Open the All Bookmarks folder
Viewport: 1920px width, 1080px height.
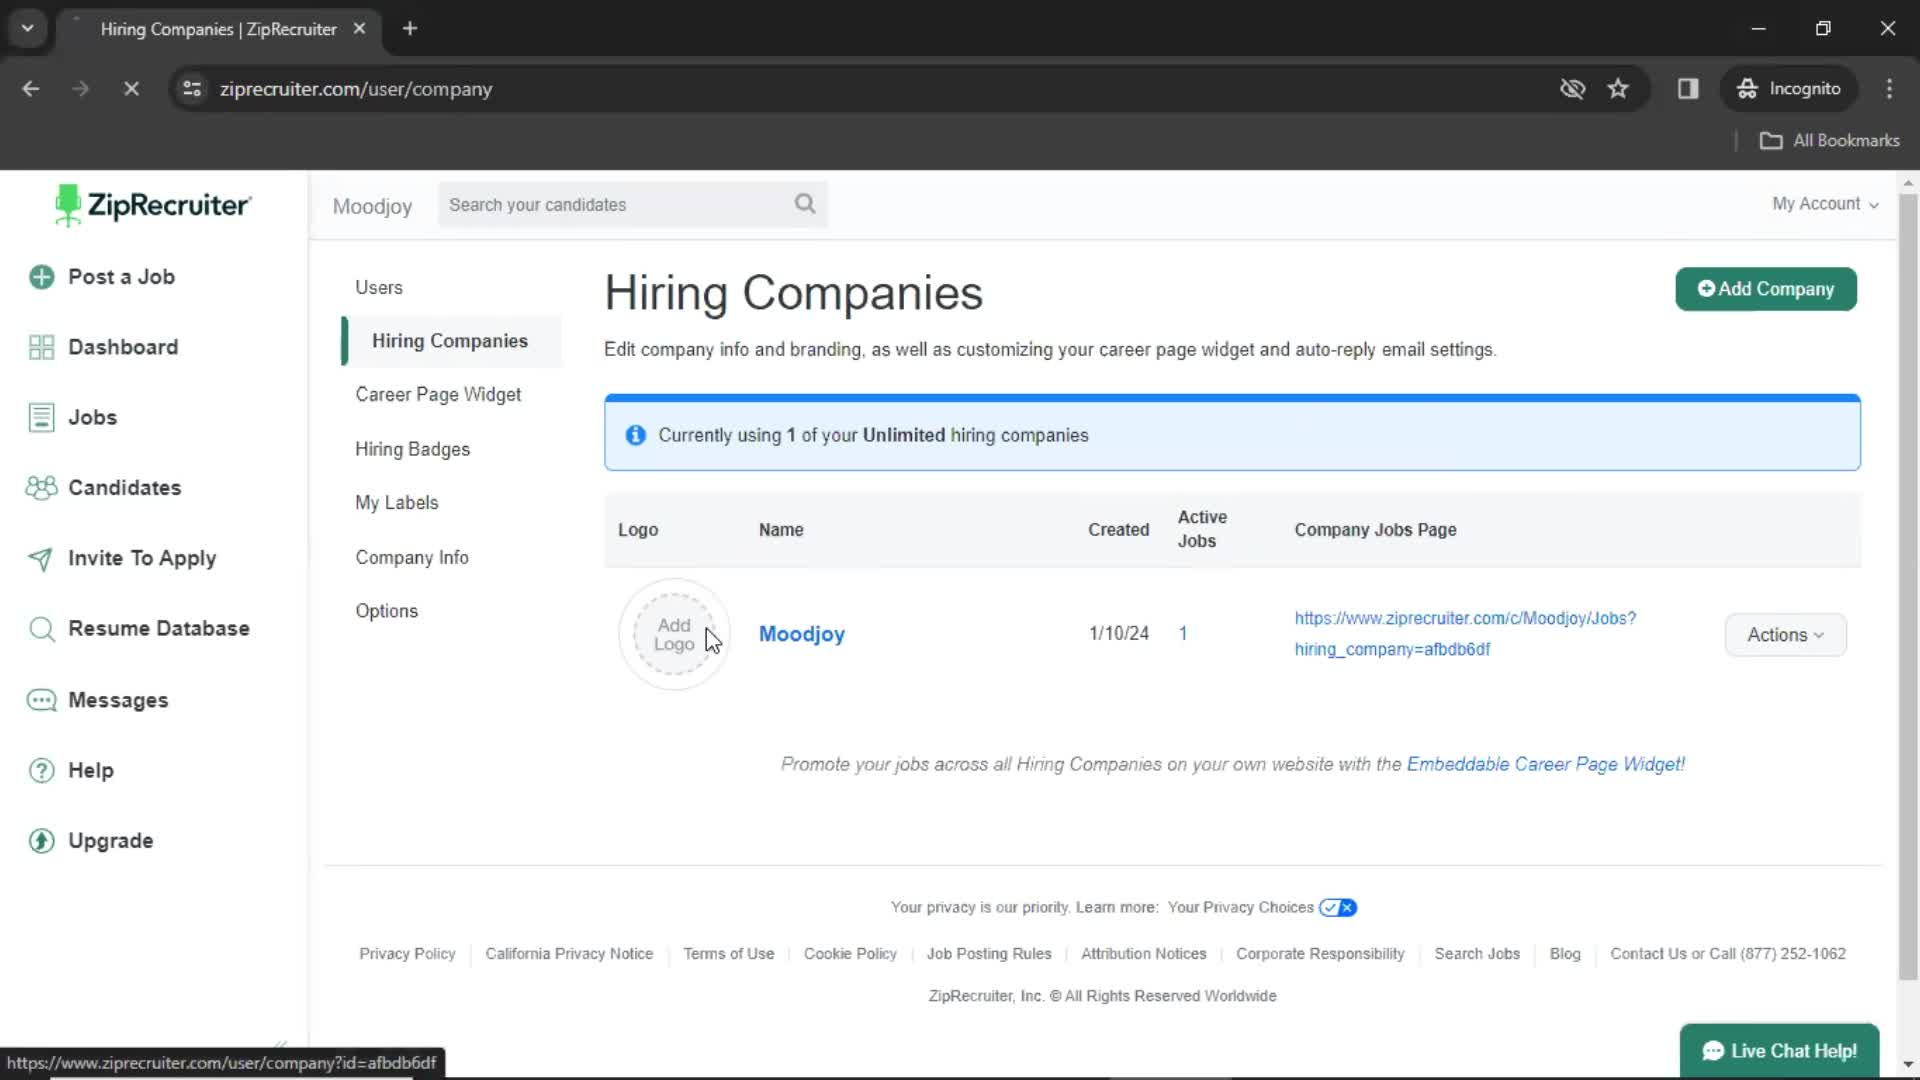click(x=1829, y=141)
